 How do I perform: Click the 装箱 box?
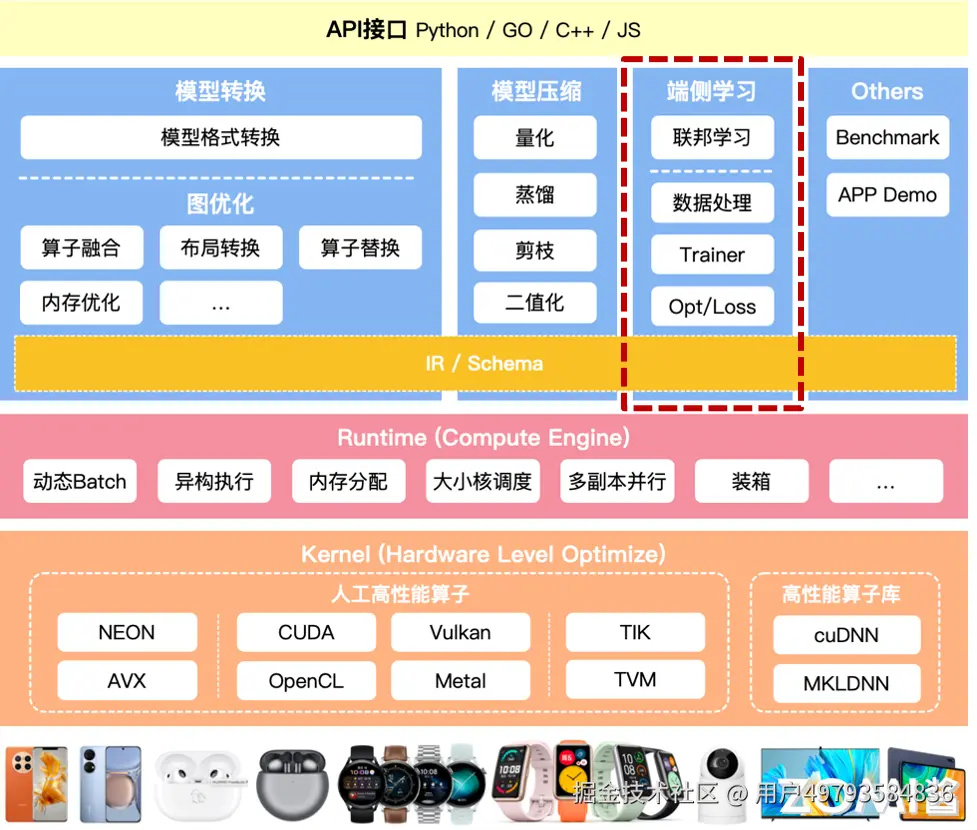pyautogui.click(x=751, y=481)
